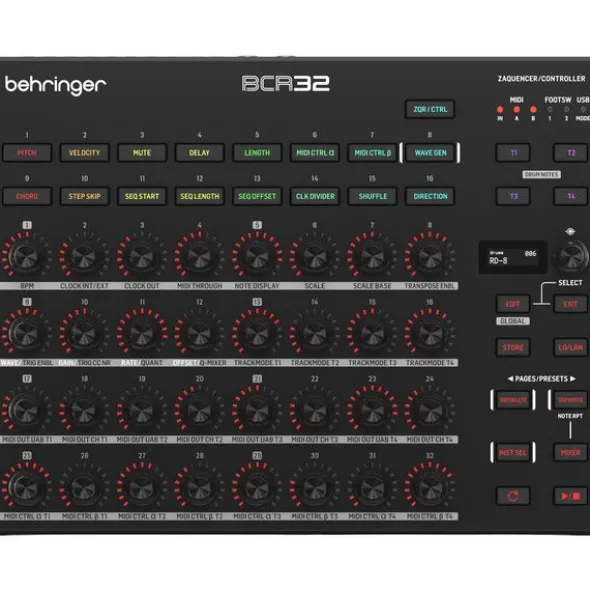590x591 pixels.
Task: Click the GAIN/TRIG CC NR knob
Action: 84,334
